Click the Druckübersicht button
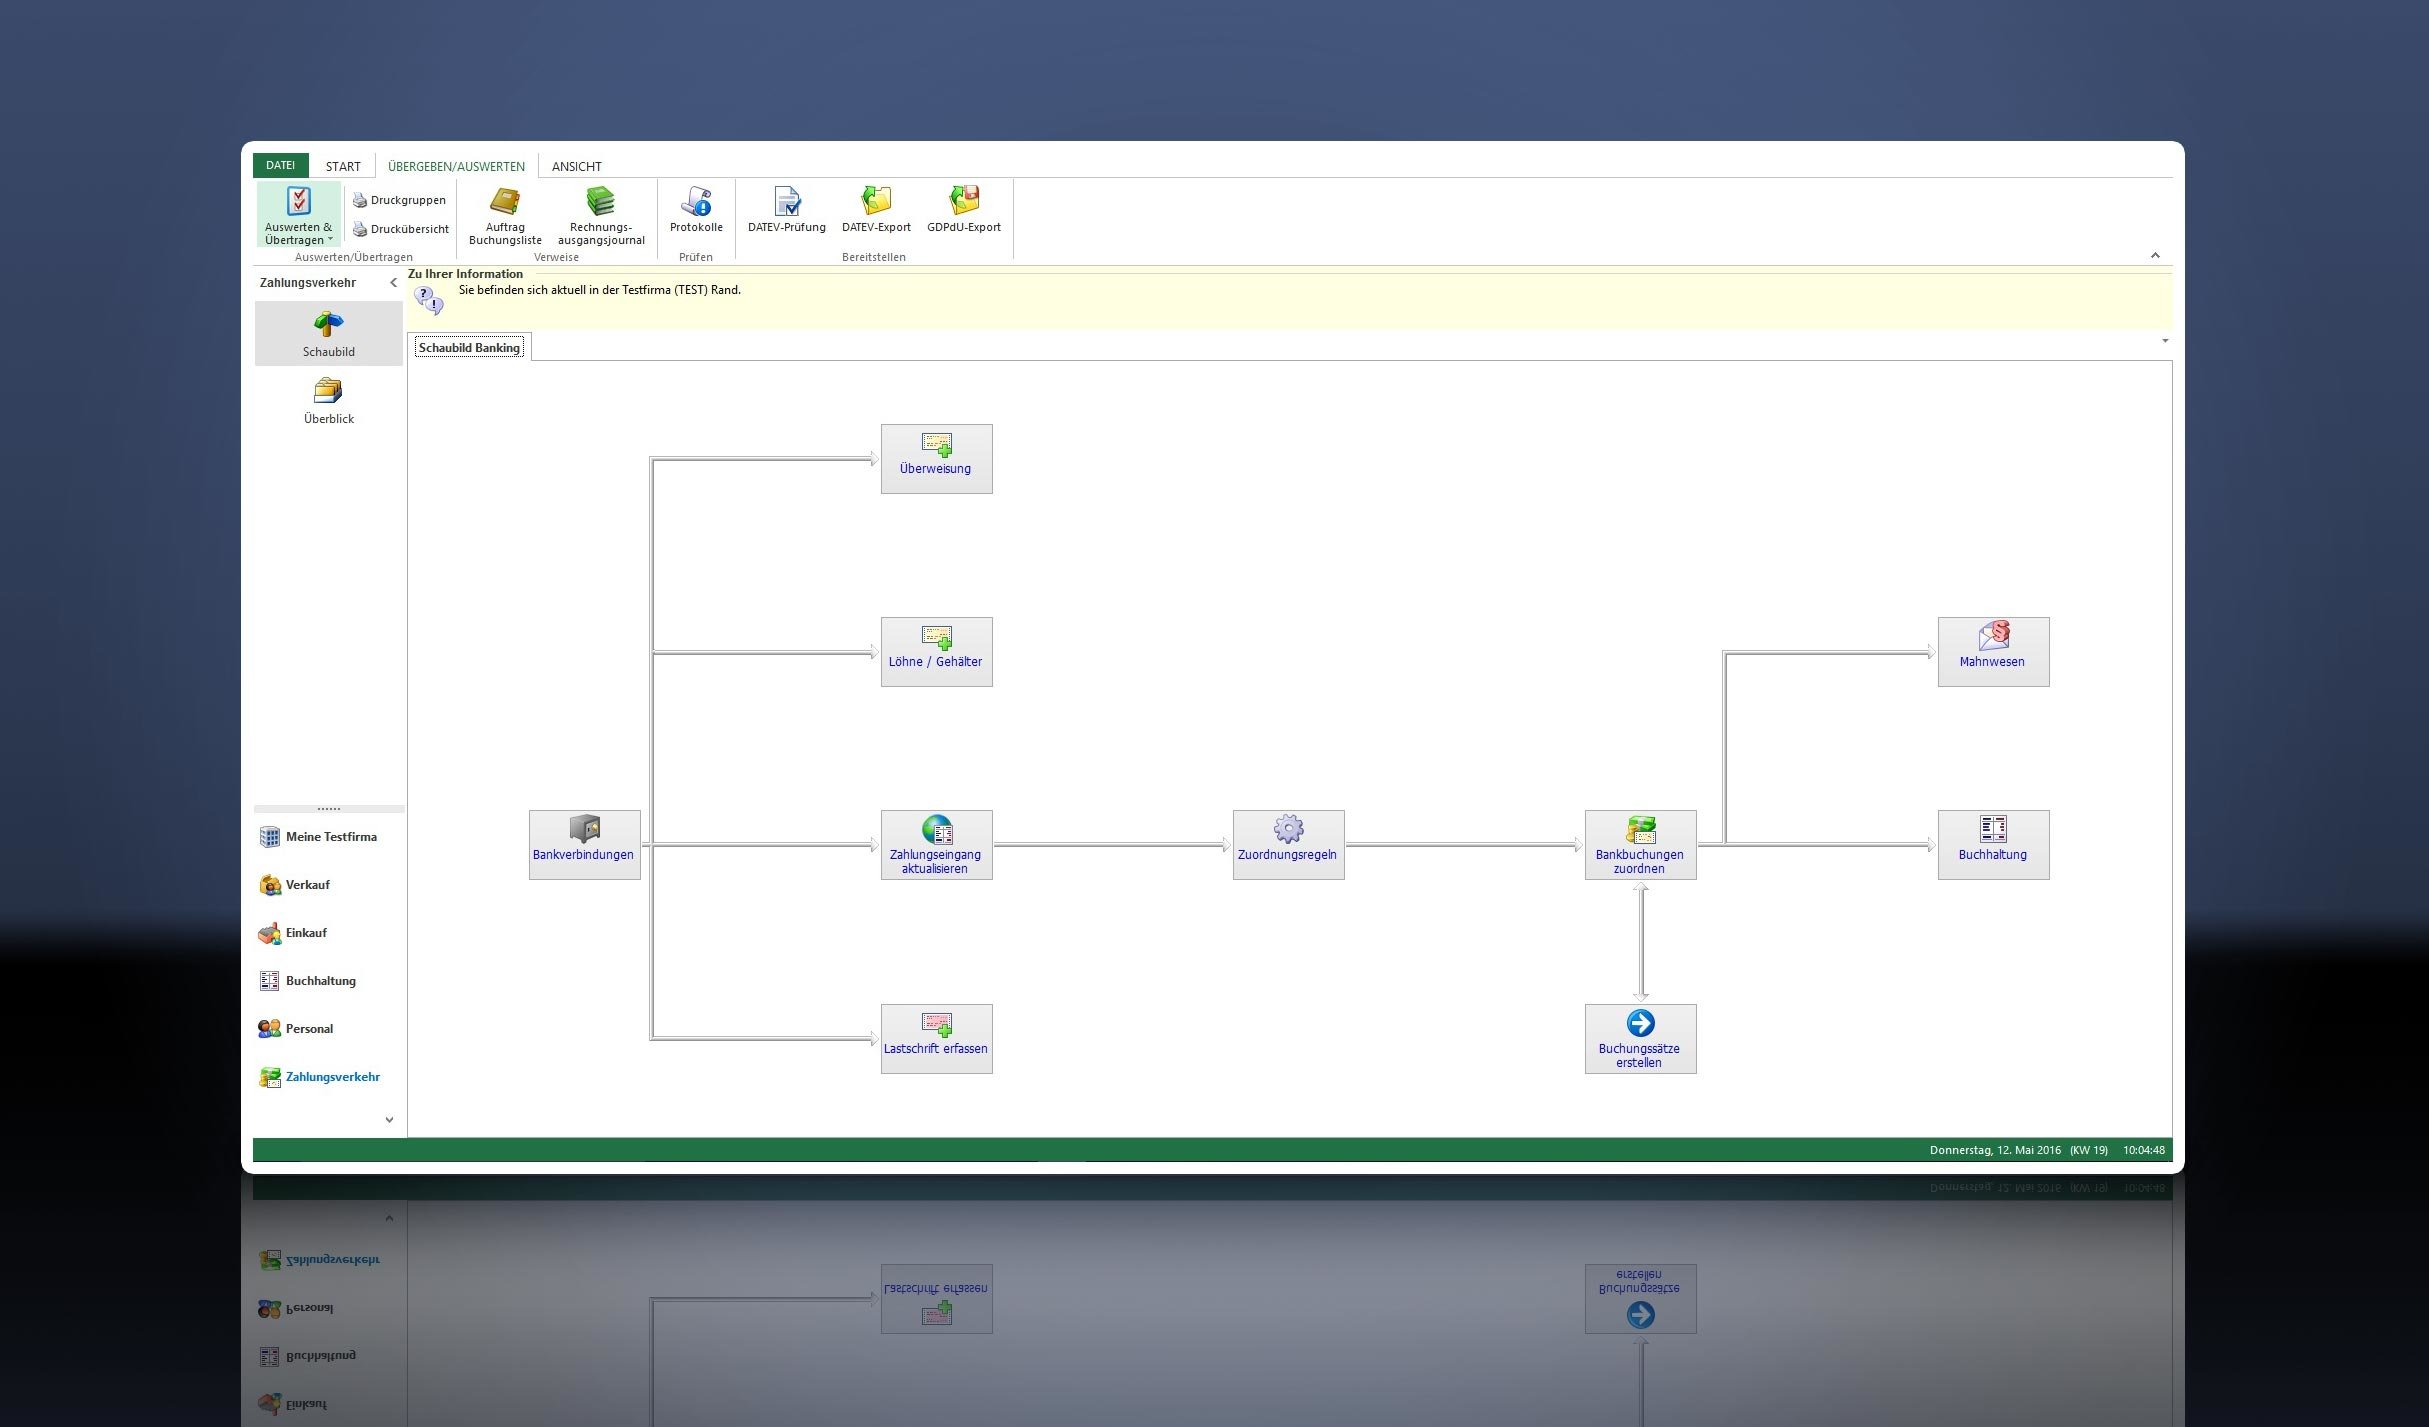Viewport: 2429px width, 1427px height. [x=400, y=229]
